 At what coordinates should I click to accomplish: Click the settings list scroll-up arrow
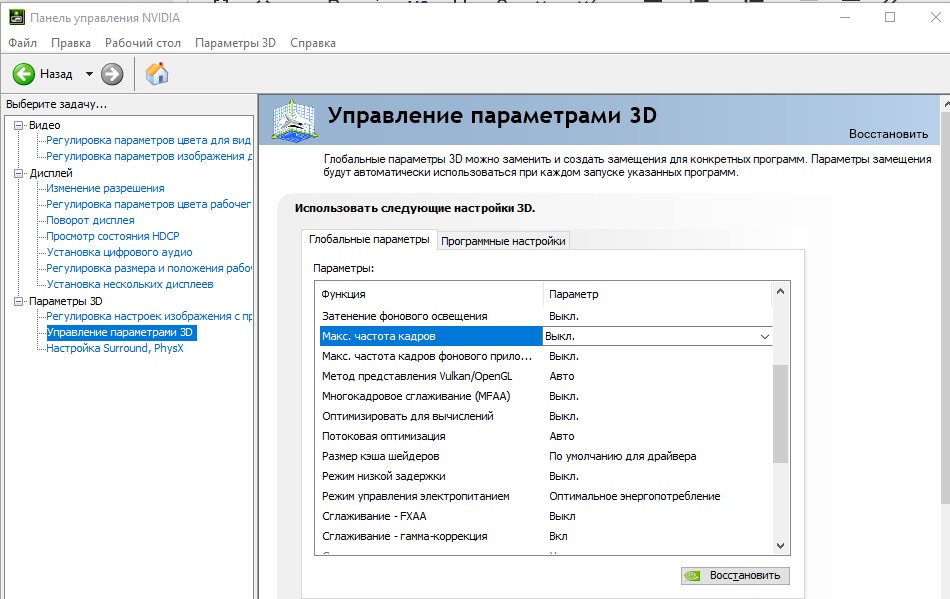780,292
